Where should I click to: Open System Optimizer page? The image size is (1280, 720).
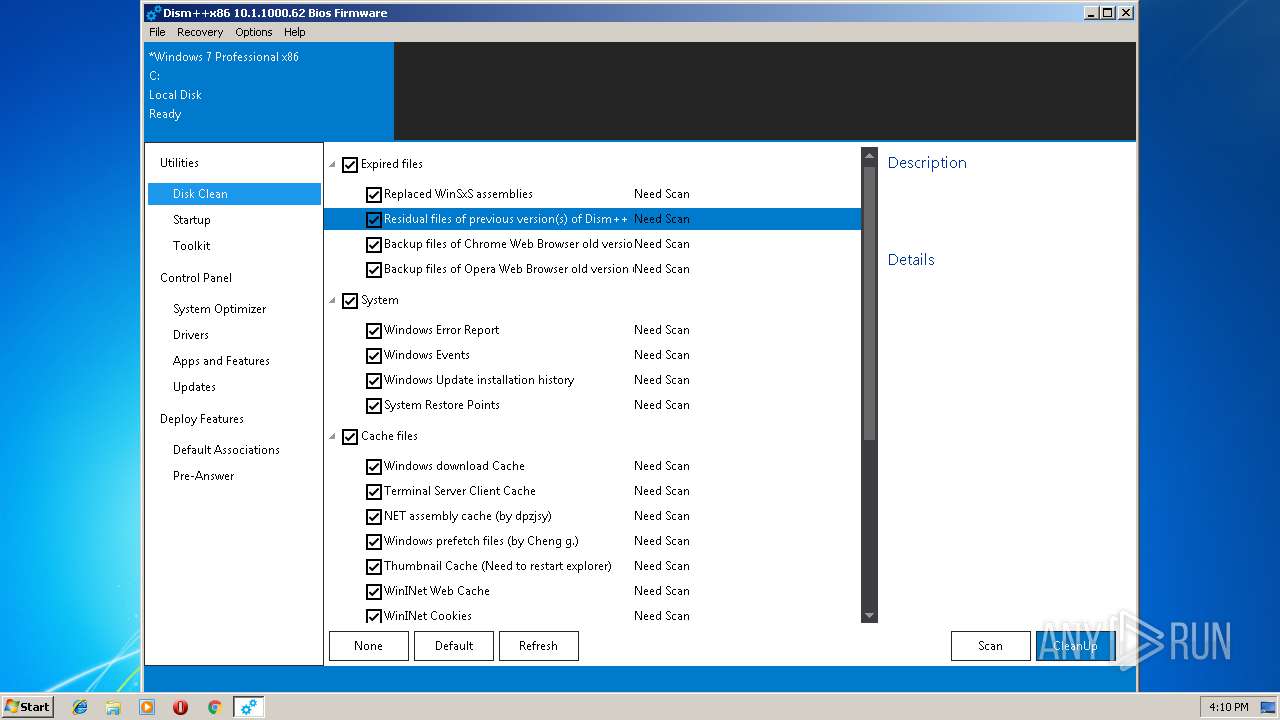[220, 309]
